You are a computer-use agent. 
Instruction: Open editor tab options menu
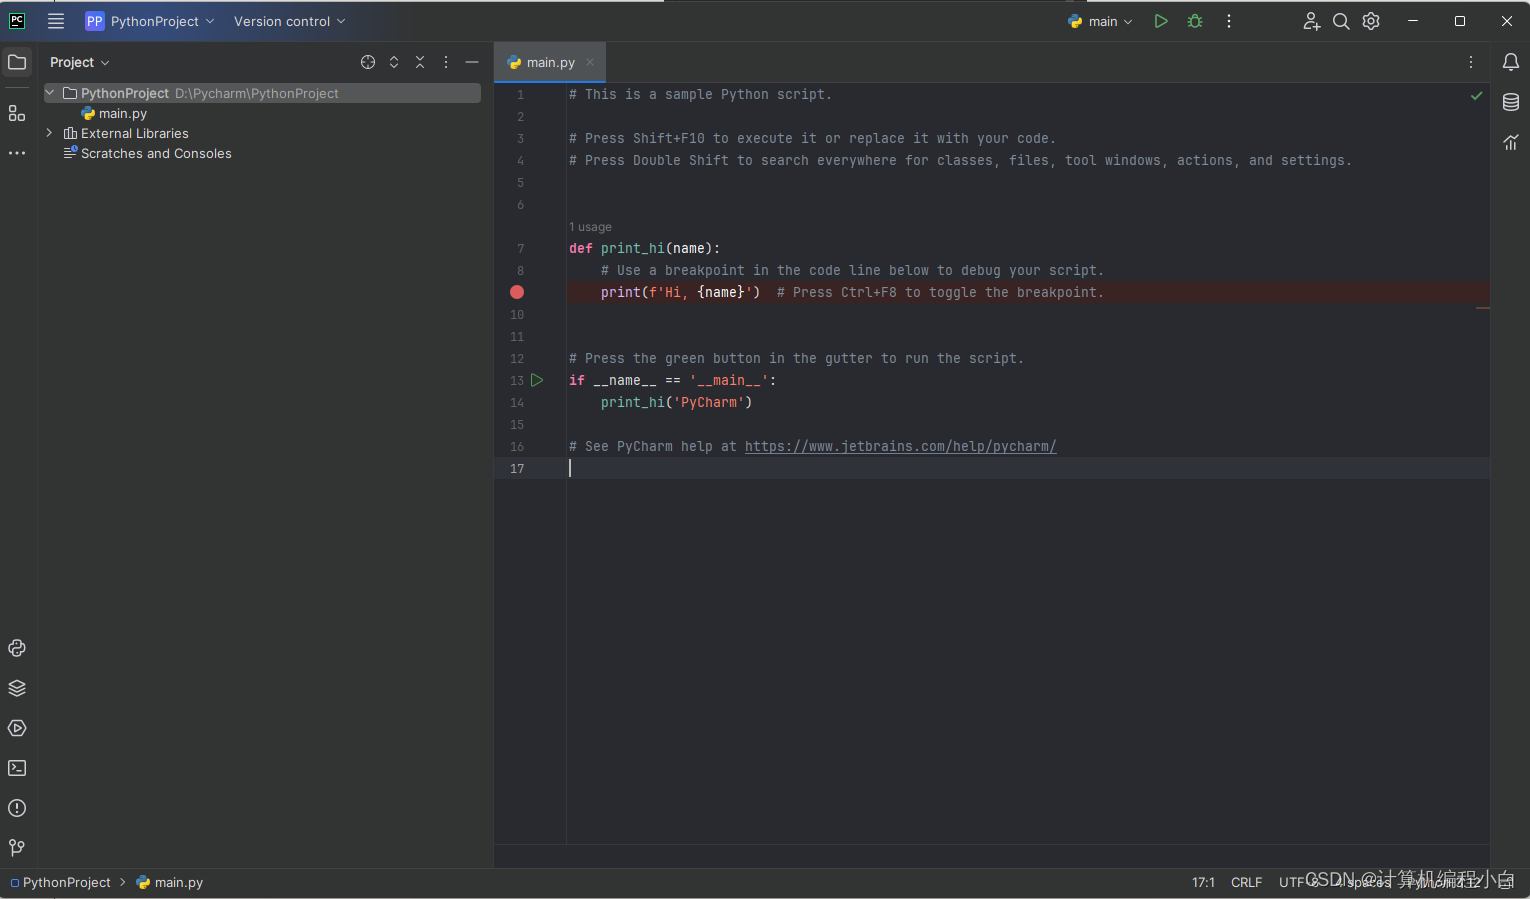click(x=1471, y=62)
